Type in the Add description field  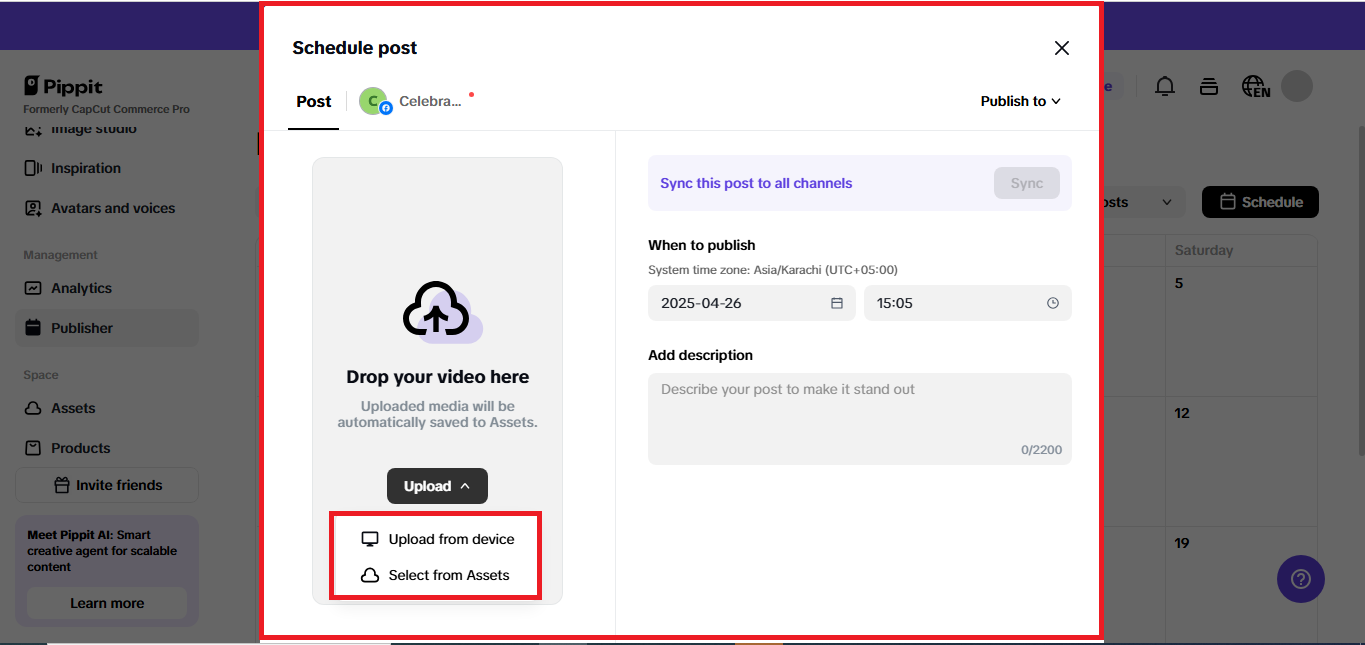point(859,417)
